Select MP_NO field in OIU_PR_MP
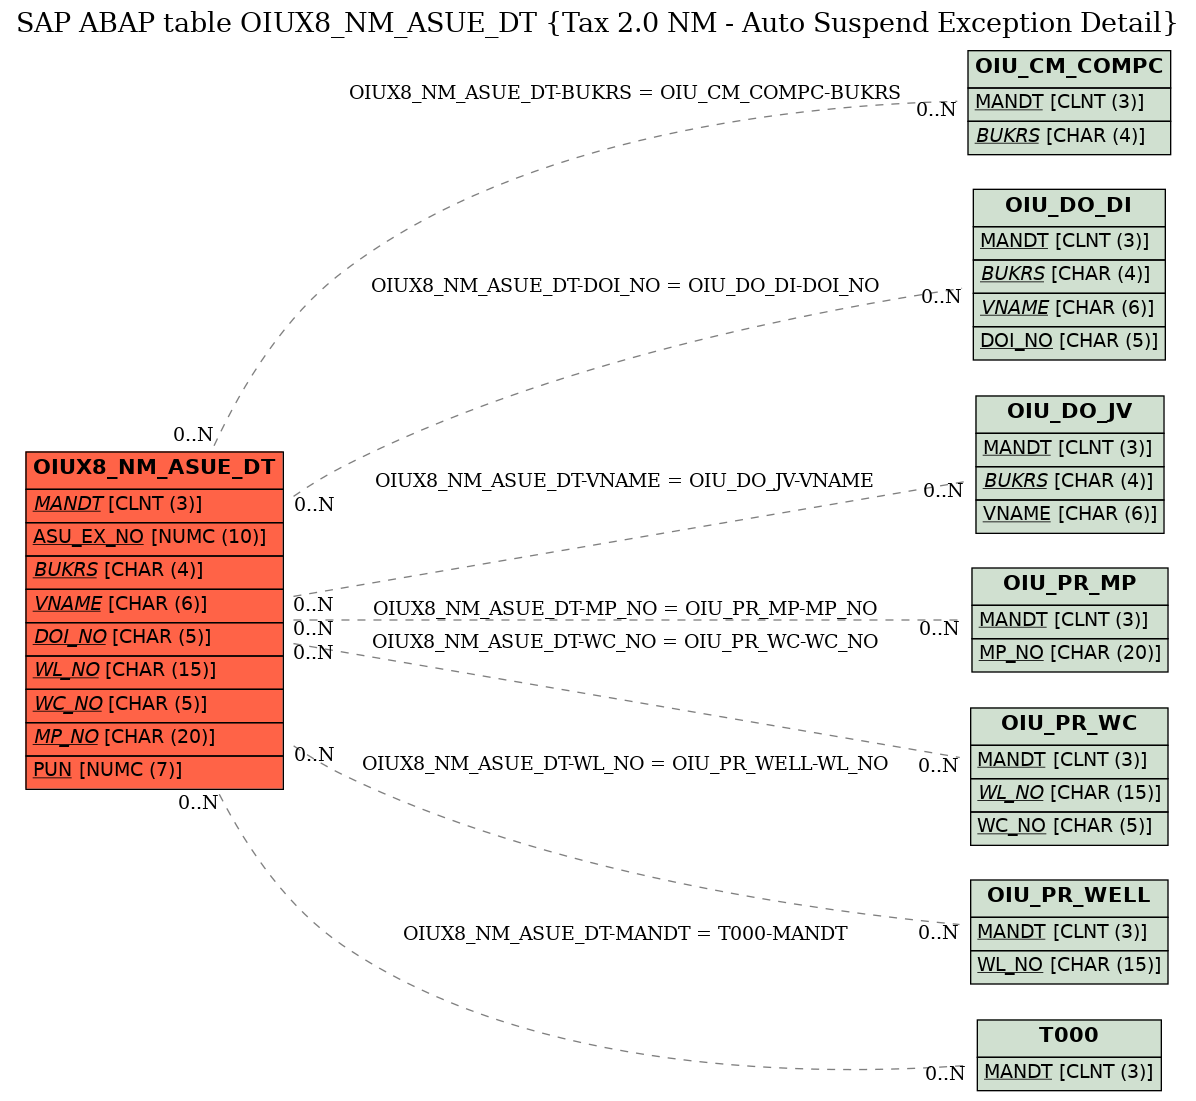 pyautogui.click(x=1069, y=655)
